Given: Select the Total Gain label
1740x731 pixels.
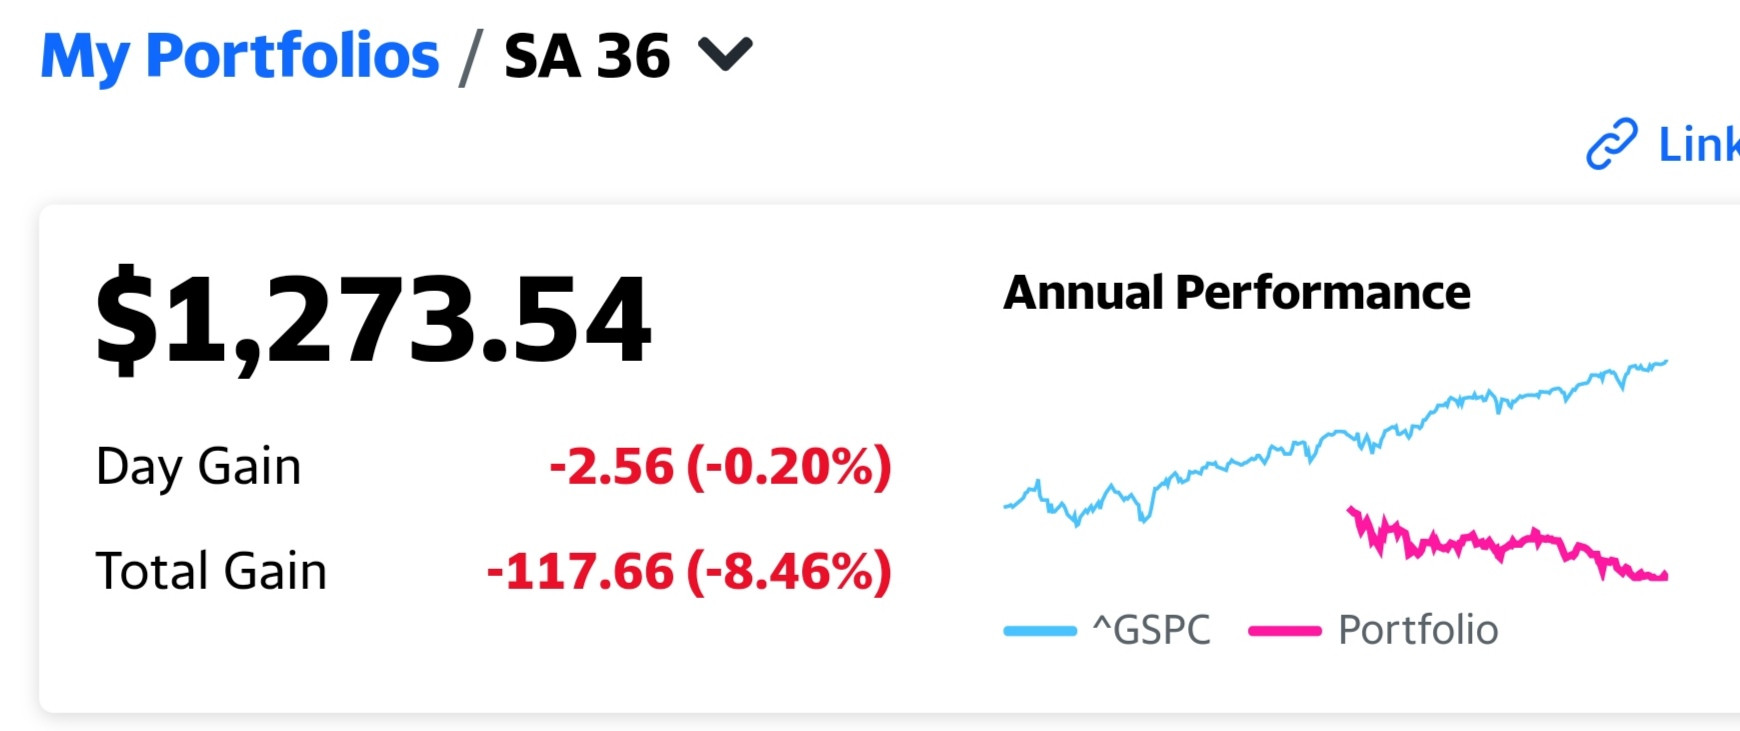Looking at the screenshot, I should [x=211, y=571].
